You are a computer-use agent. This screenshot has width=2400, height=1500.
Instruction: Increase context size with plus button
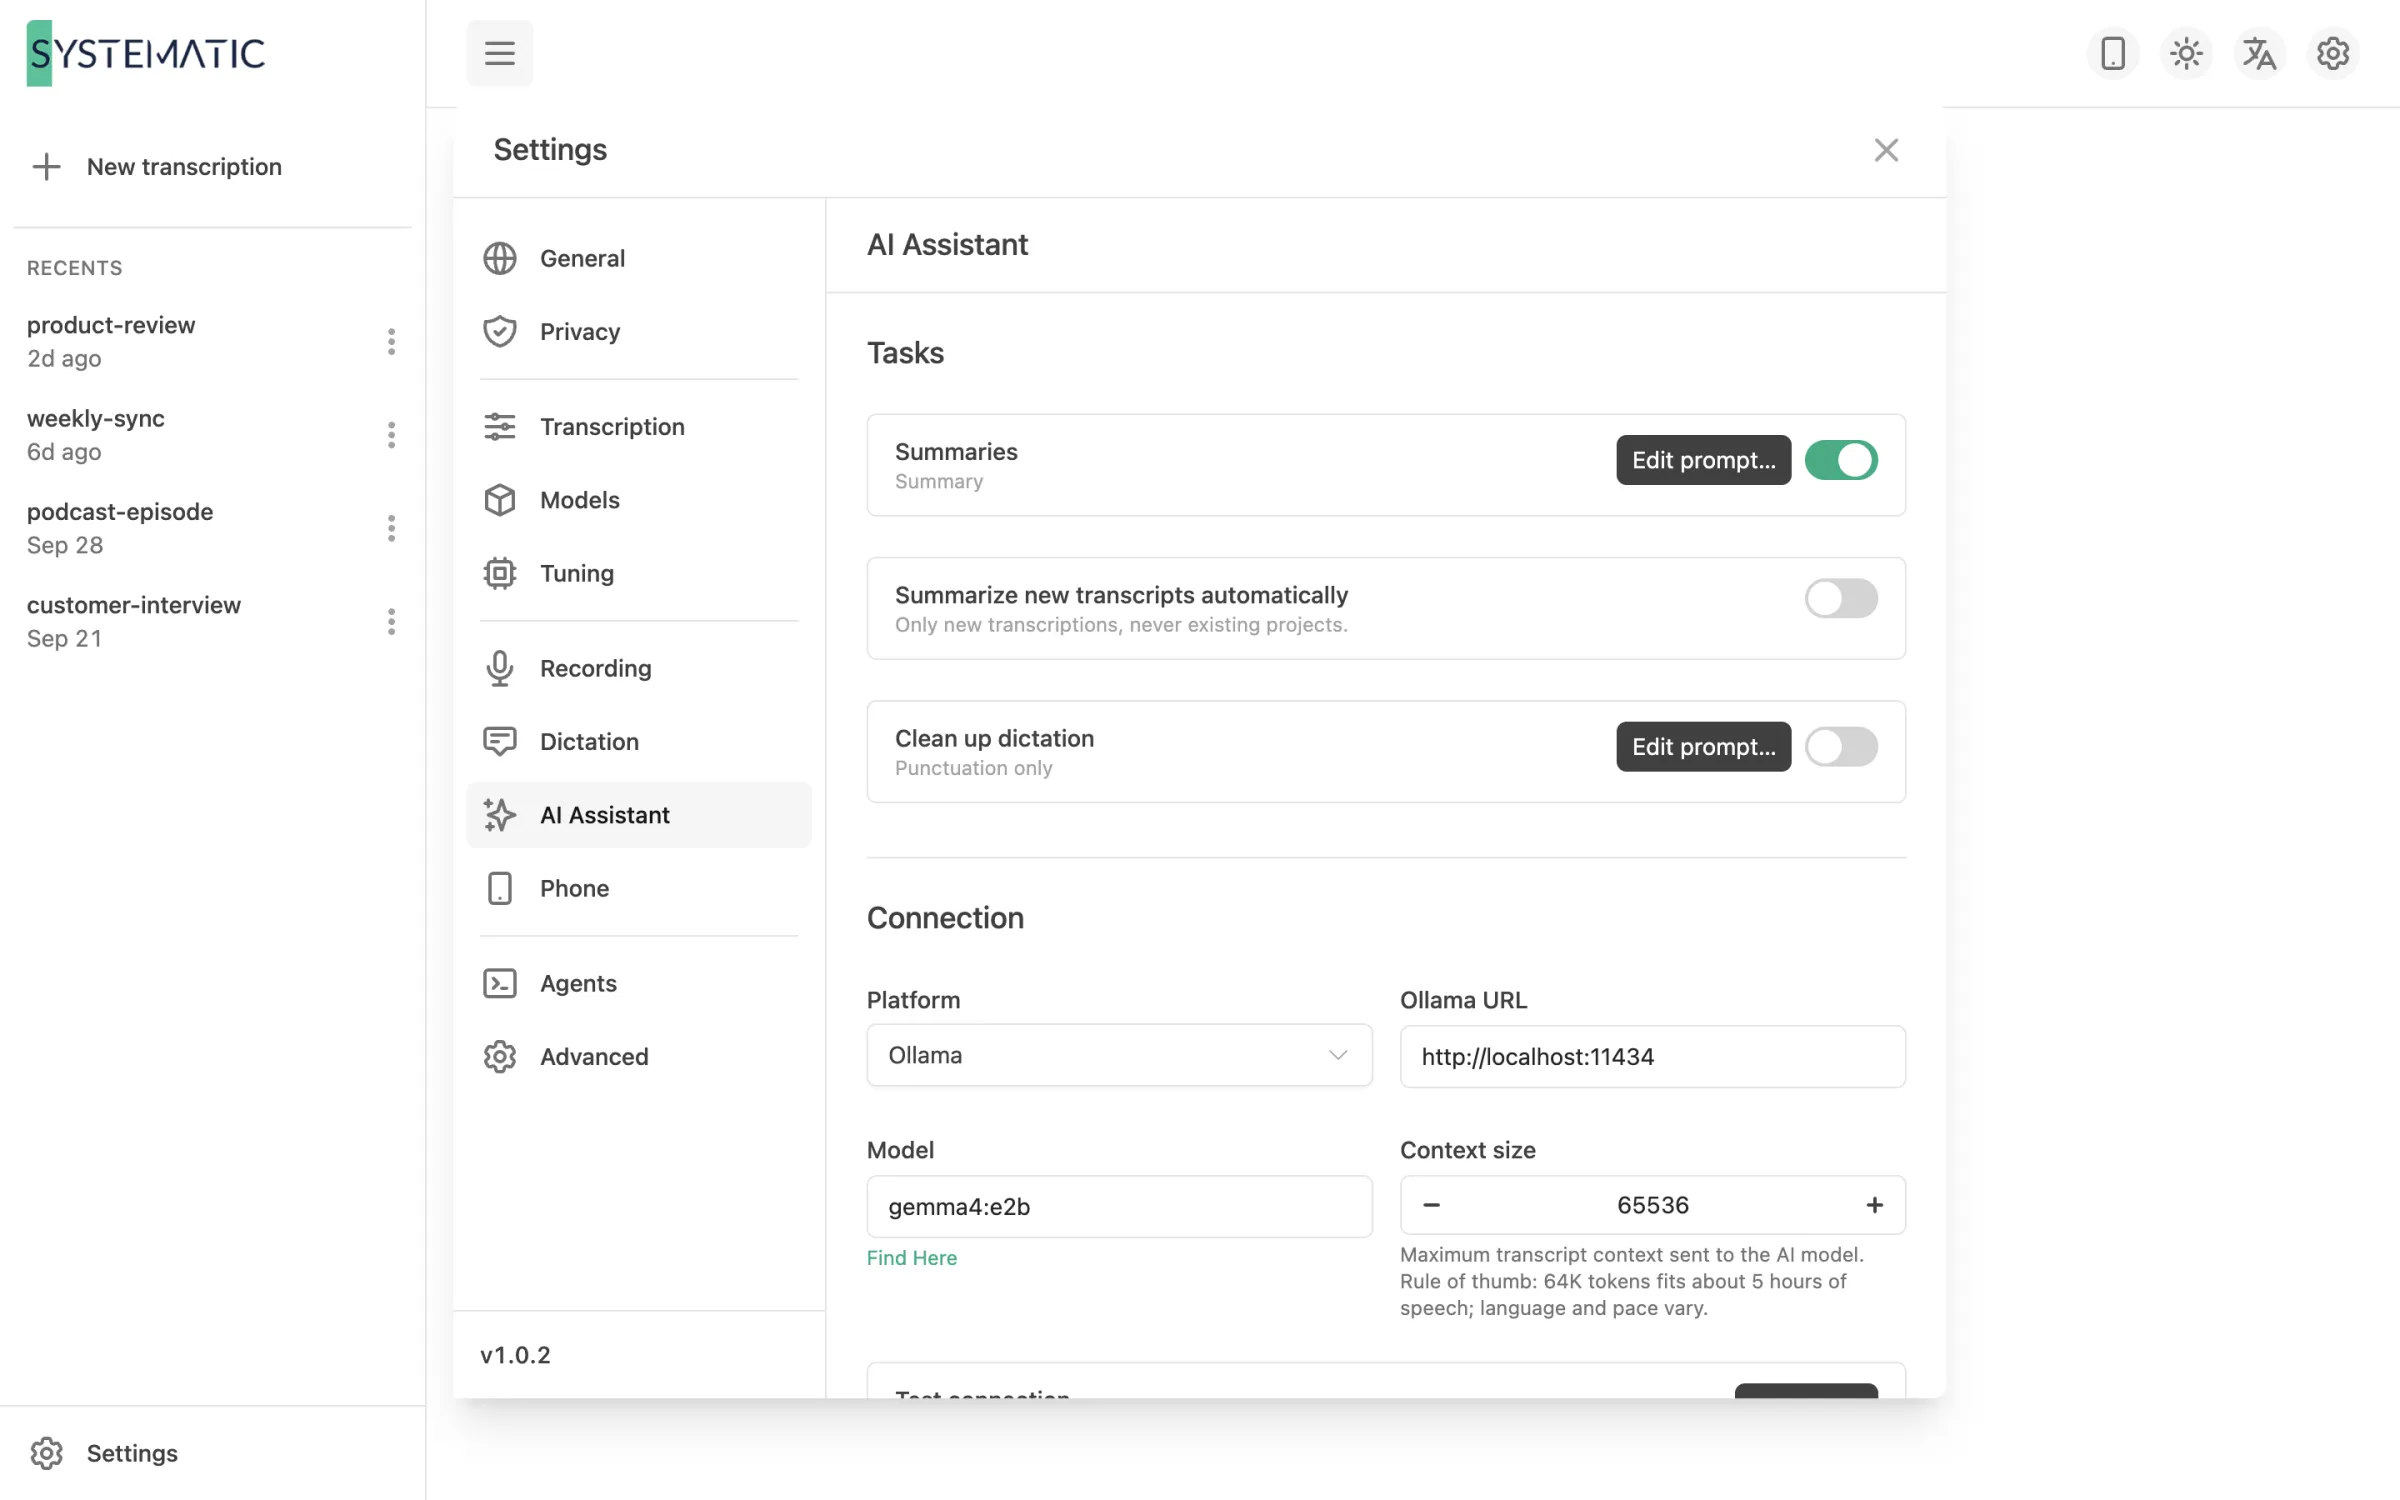1874,1205
